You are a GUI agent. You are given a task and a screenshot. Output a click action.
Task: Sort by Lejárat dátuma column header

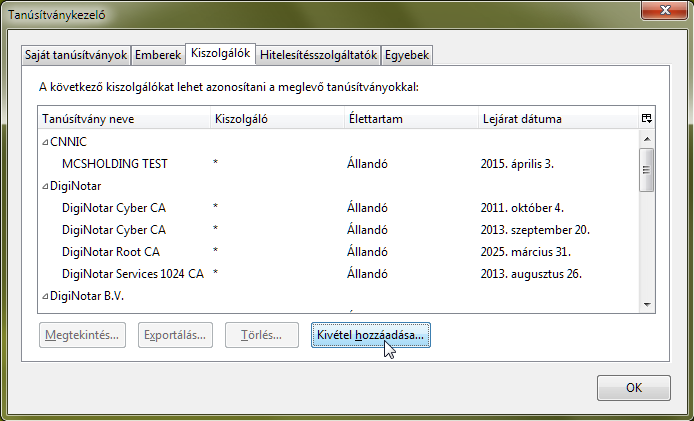[558, 119]
